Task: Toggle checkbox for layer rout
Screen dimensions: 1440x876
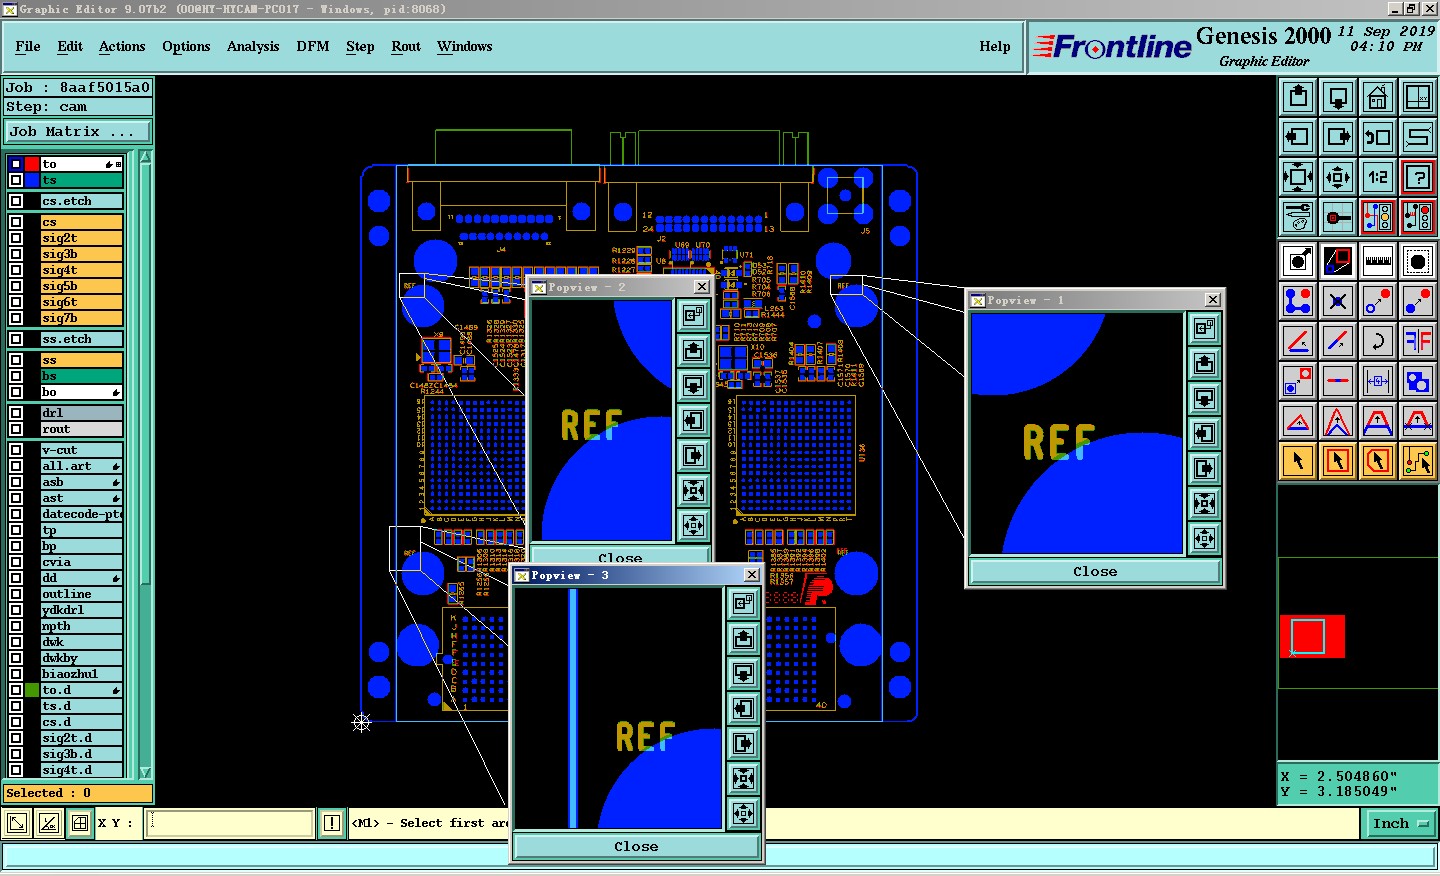Action: pos(15,429)
